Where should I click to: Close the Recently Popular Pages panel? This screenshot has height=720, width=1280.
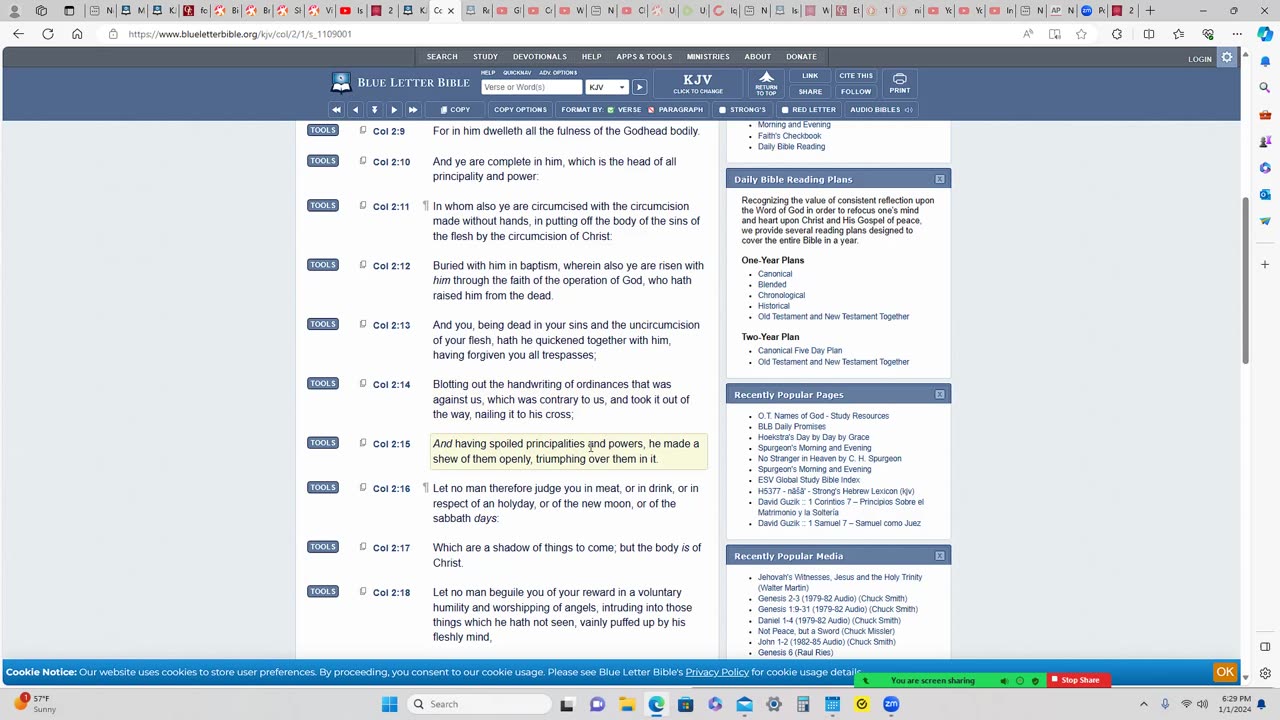tap(940, 394)
